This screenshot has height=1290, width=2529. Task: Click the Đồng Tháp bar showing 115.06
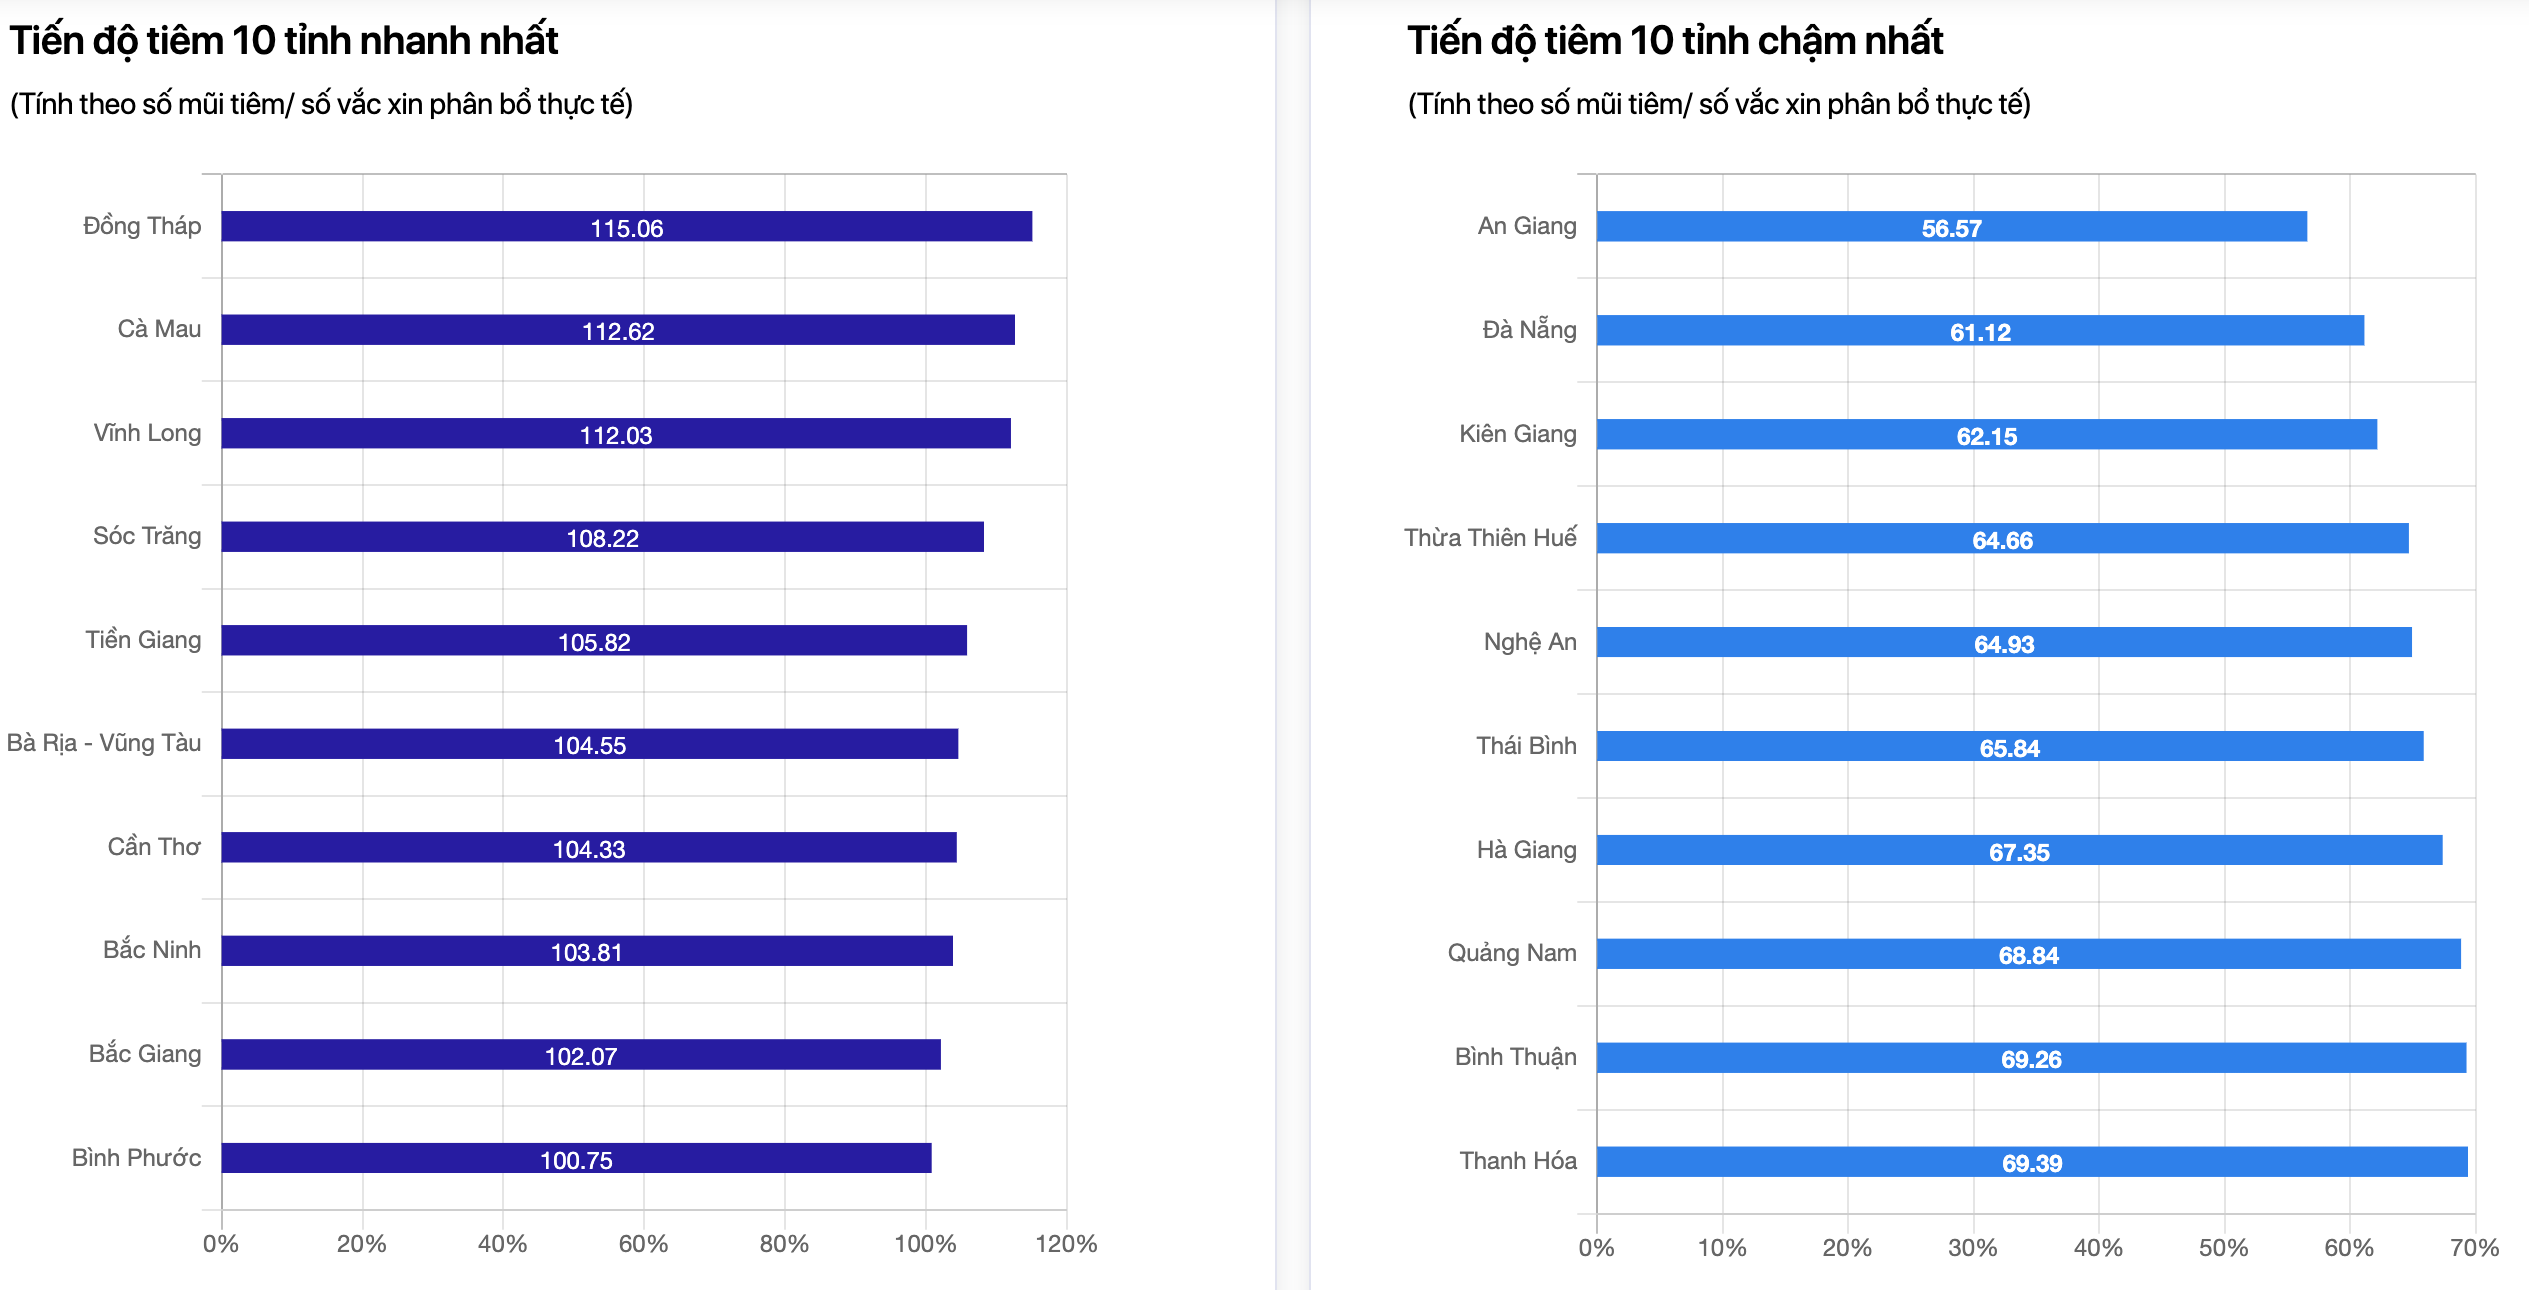626,227
